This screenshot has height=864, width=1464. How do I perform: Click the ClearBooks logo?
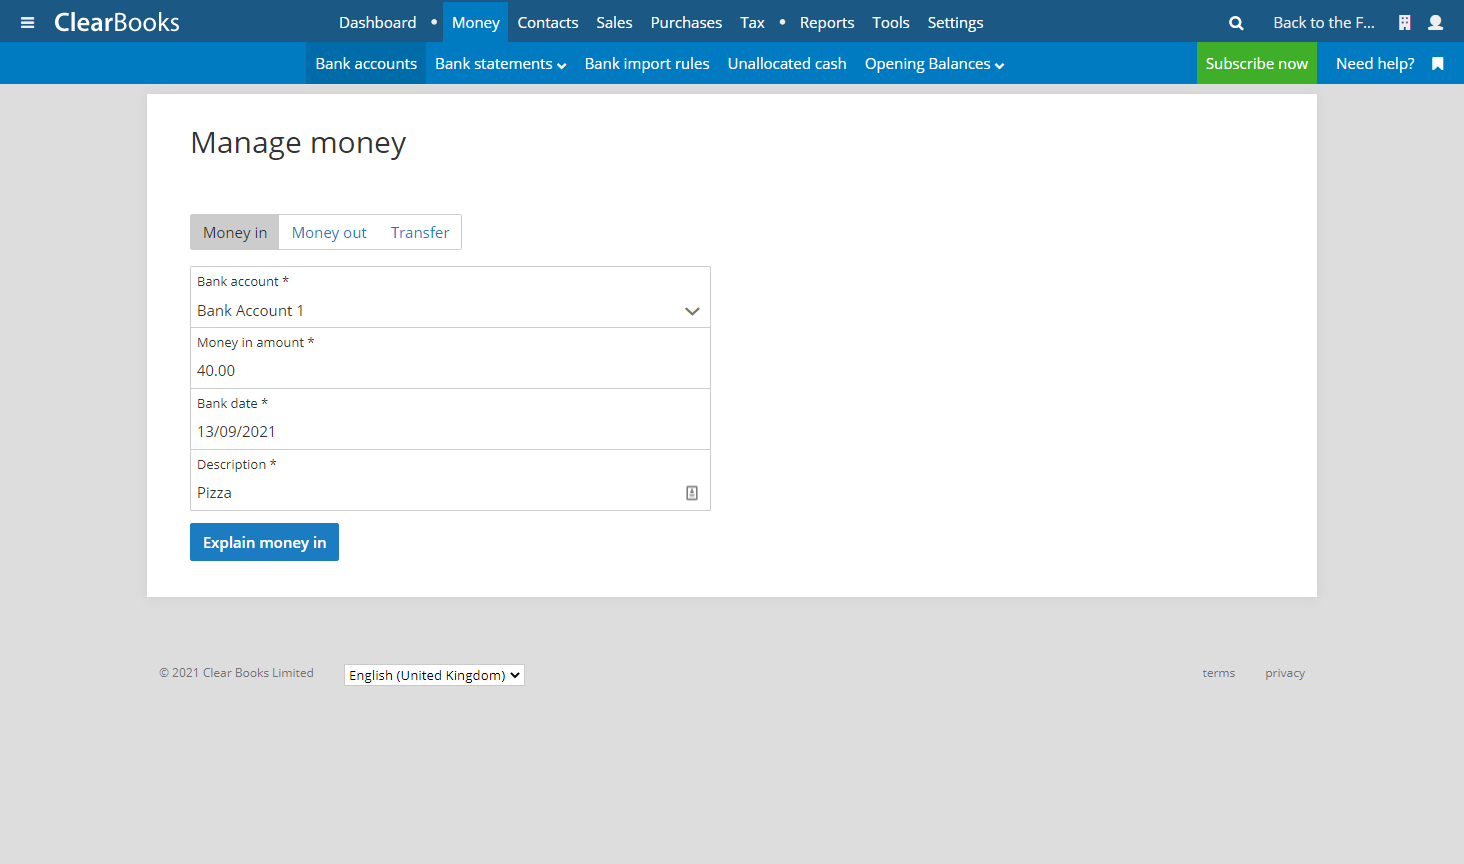point(117,22)
